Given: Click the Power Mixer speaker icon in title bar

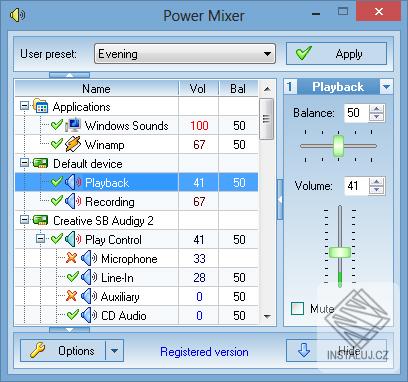Looking at the screenshot, I should 17,16.
